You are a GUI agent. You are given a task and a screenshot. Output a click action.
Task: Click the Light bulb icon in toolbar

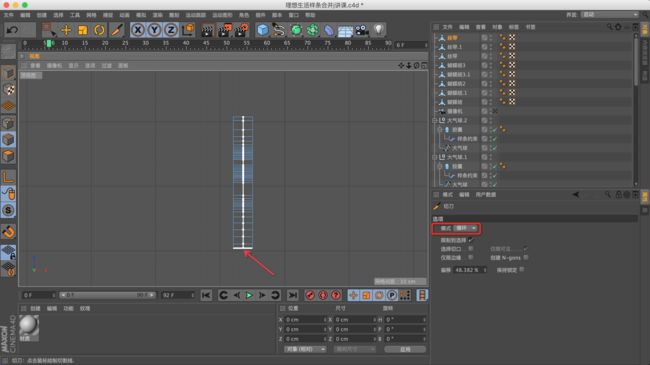pyautogui.click(x=378, y=30)
